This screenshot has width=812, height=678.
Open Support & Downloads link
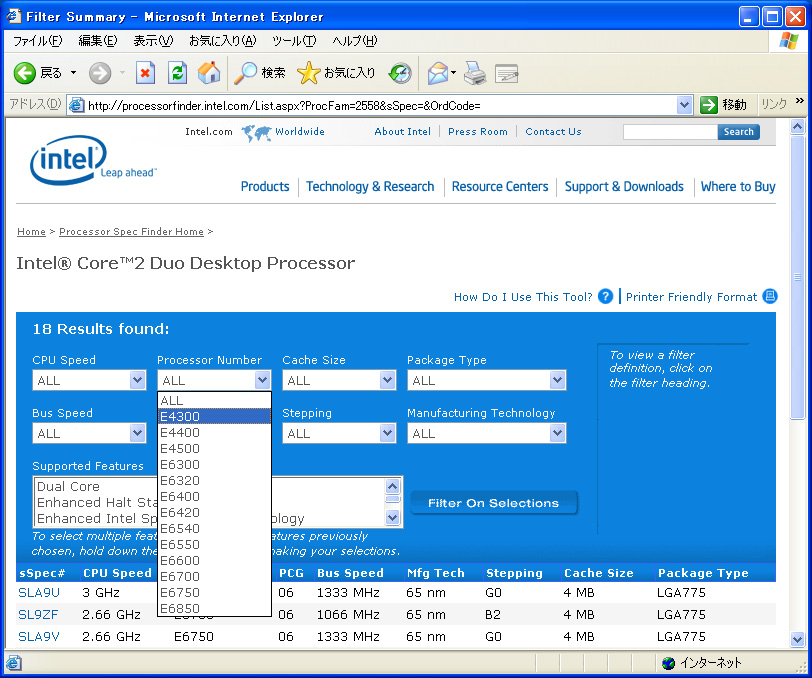click(624, 186)
